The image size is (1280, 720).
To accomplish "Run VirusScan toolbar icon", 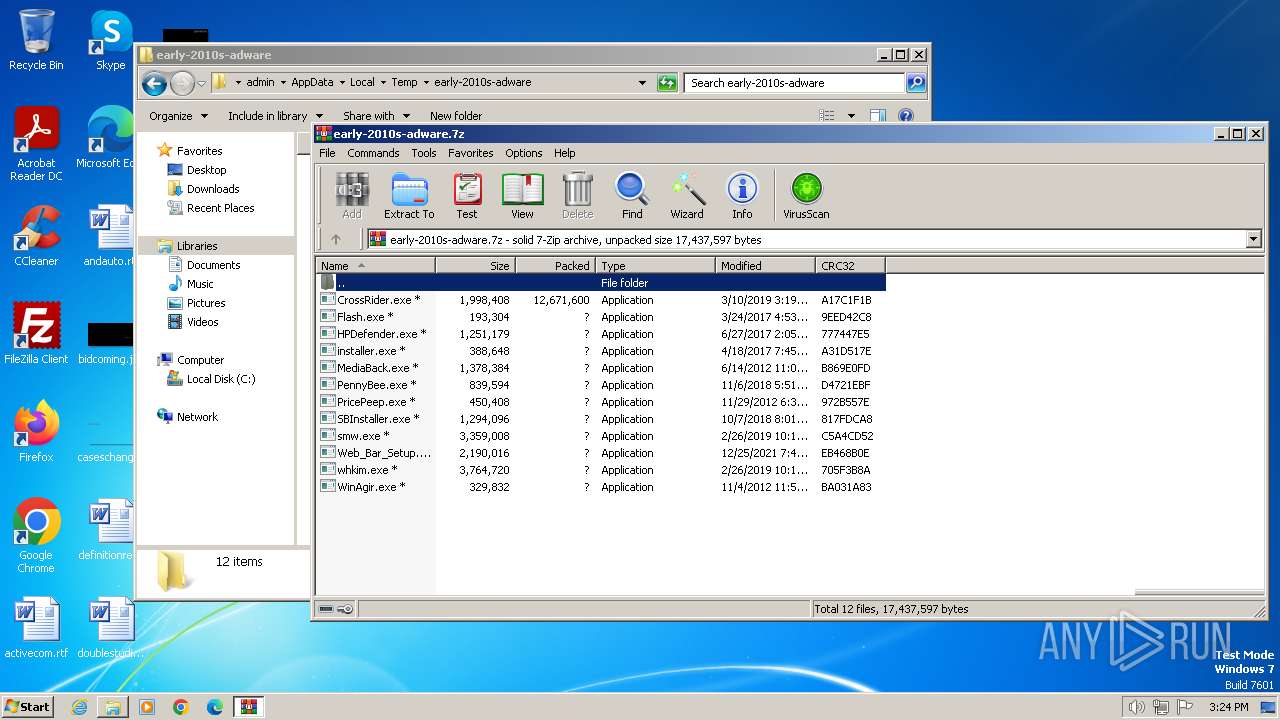I will point(806,195).
